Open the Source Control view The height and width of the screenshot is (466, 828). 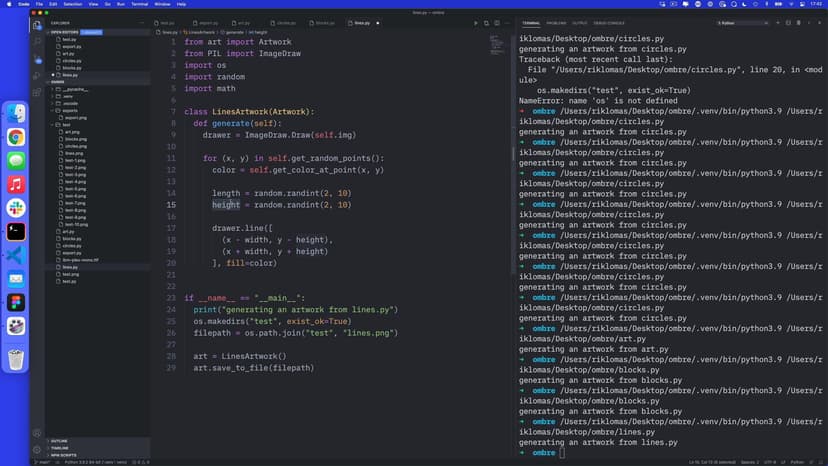pos(37,57)
